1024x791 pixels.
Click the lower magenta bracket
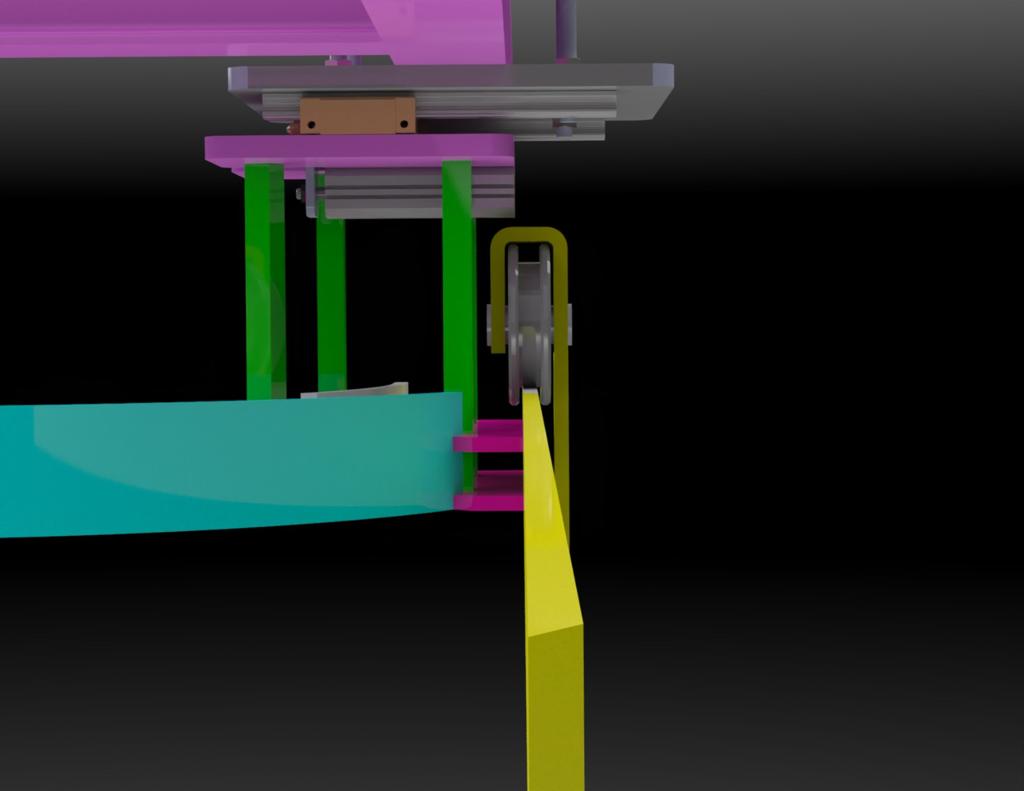[x=490, y=498]
